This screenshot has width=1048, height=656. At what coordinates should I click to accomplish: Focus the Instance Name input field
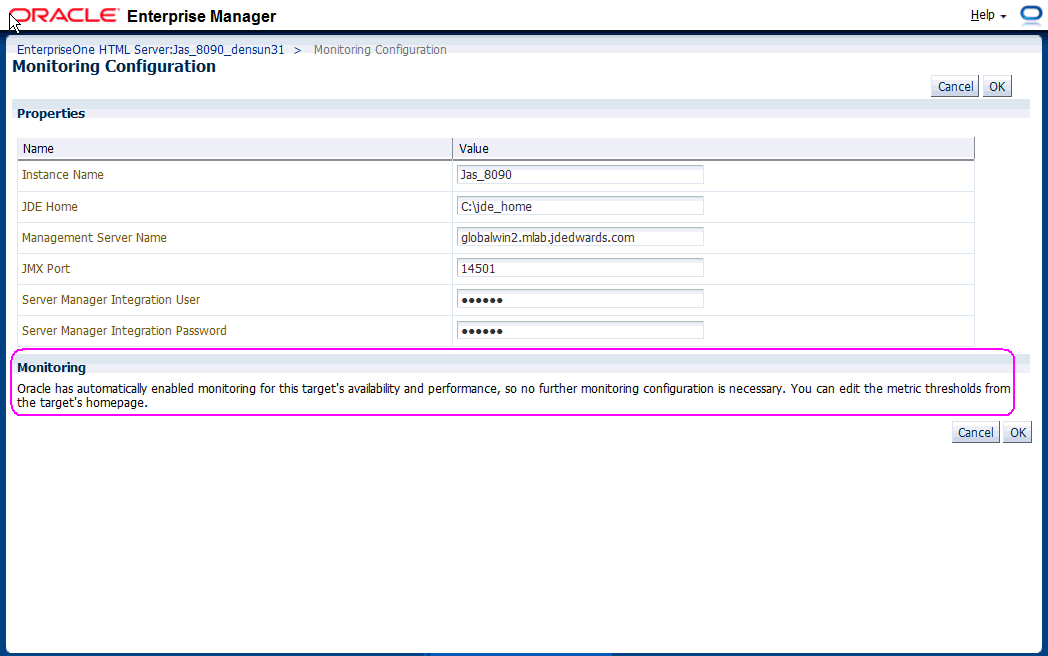(580, 175)
